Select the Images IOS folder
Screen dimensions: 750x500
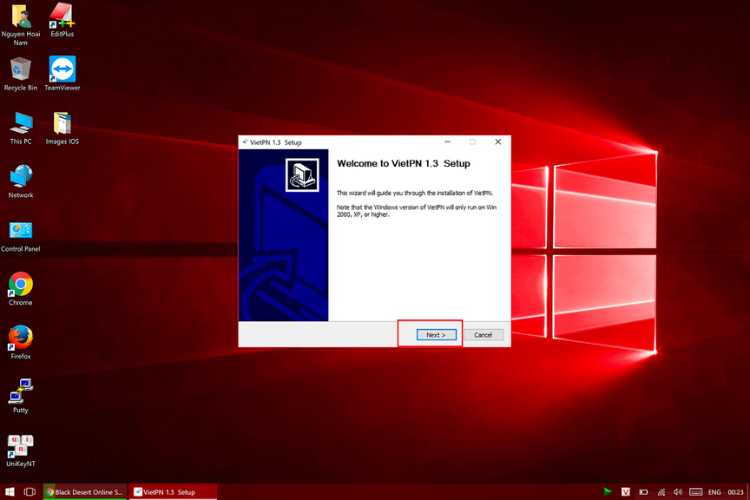click(62, 128)
